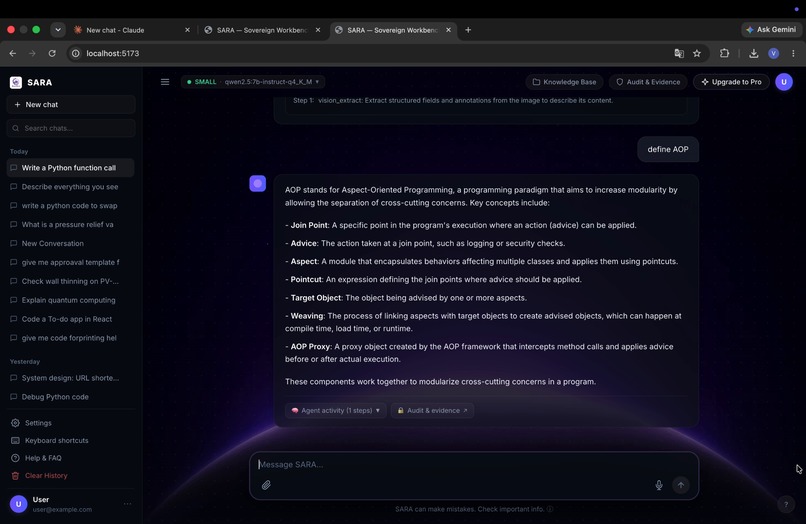Expand Agent activity (1 steps) dropdown
This screenshot has height=524, width=806.
pyautogui.click(x=336, y=410)
